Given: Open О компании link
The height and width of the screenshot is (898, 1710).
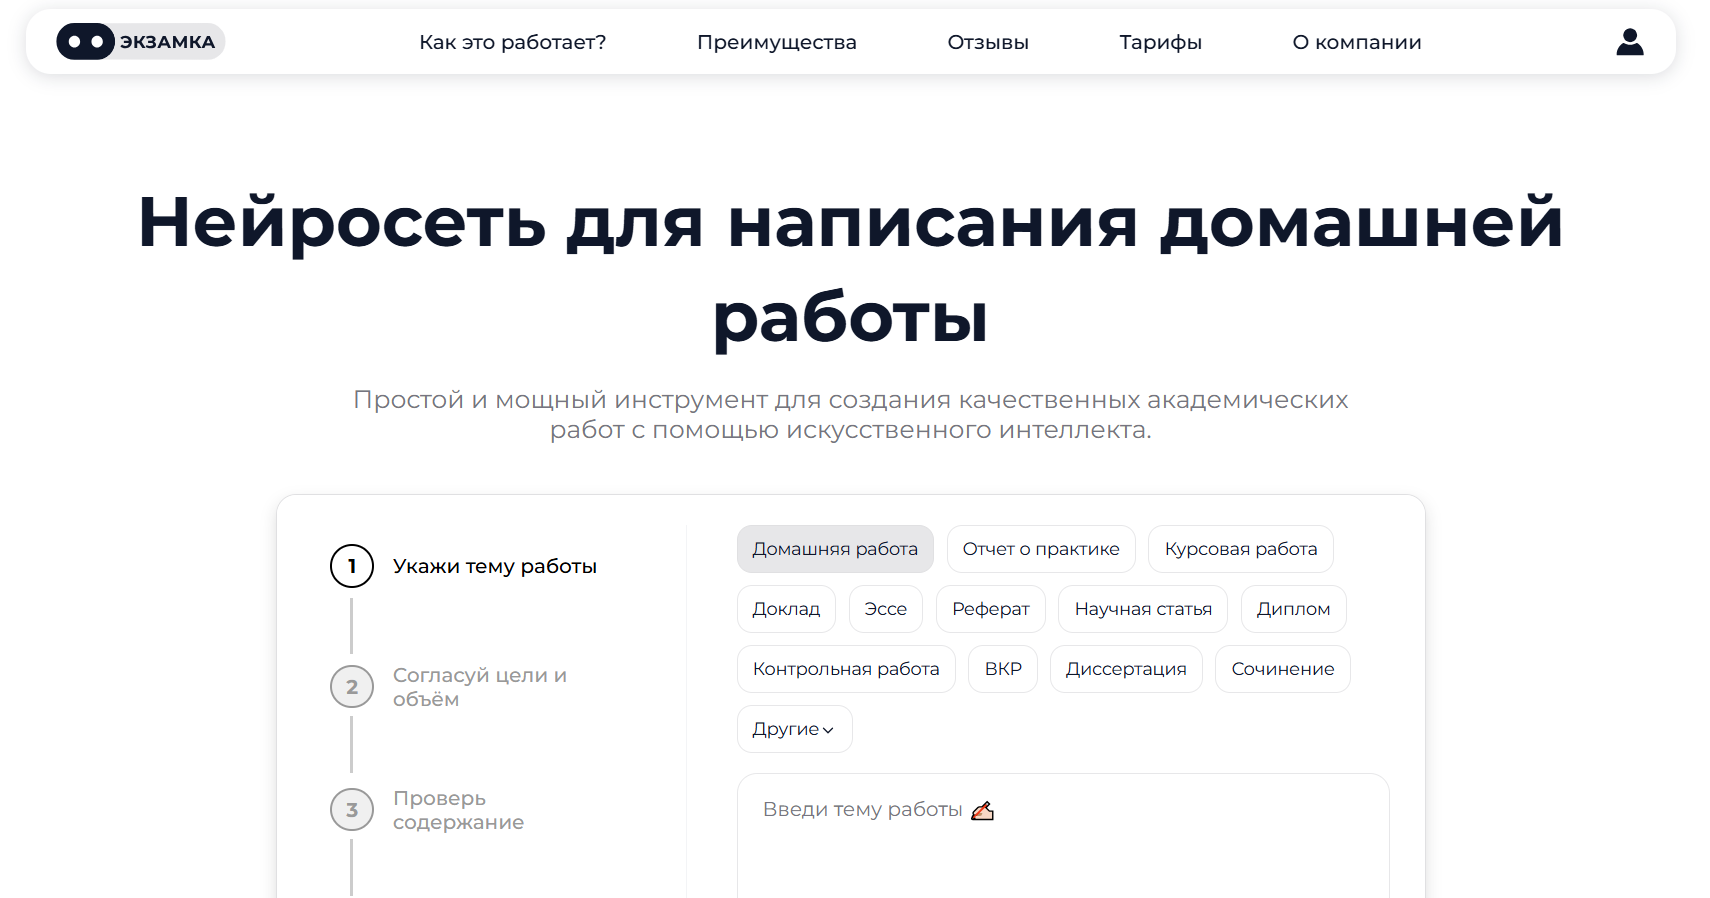Looking at the screenshot, I should pos(1356,42).
